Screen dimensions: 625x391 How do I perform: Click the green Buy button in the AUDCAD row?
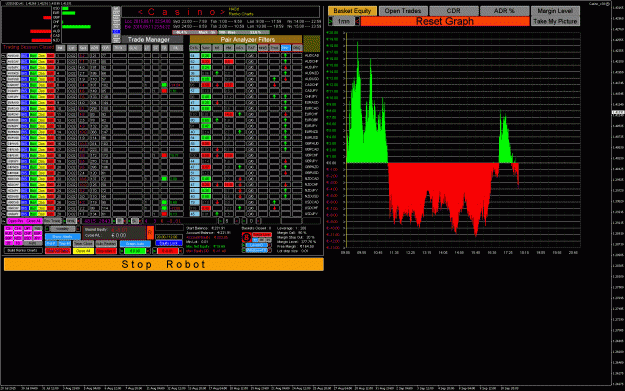point(33,55)
